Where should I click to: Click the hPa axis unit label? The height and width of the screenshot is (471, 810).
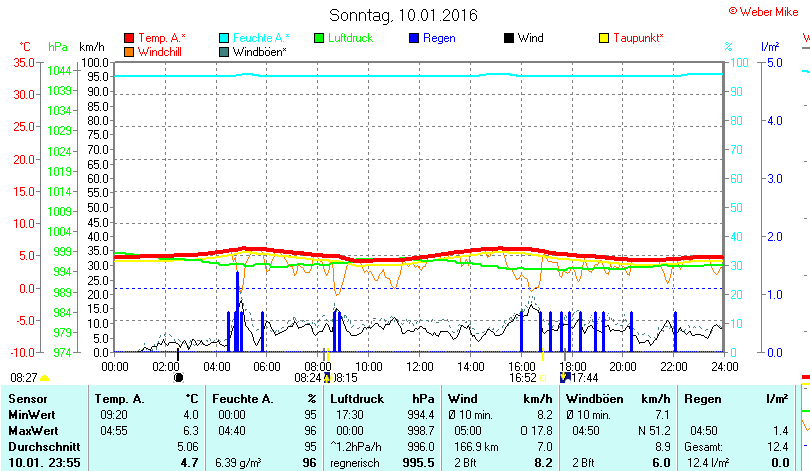pyautogui.click(x=57, y=47)
